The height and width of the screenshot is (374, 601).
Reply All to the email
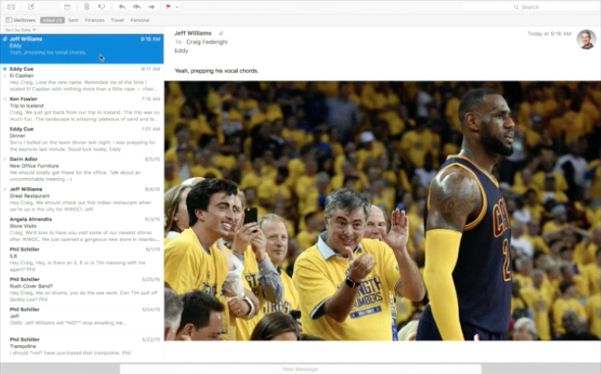tap(137, 7)
